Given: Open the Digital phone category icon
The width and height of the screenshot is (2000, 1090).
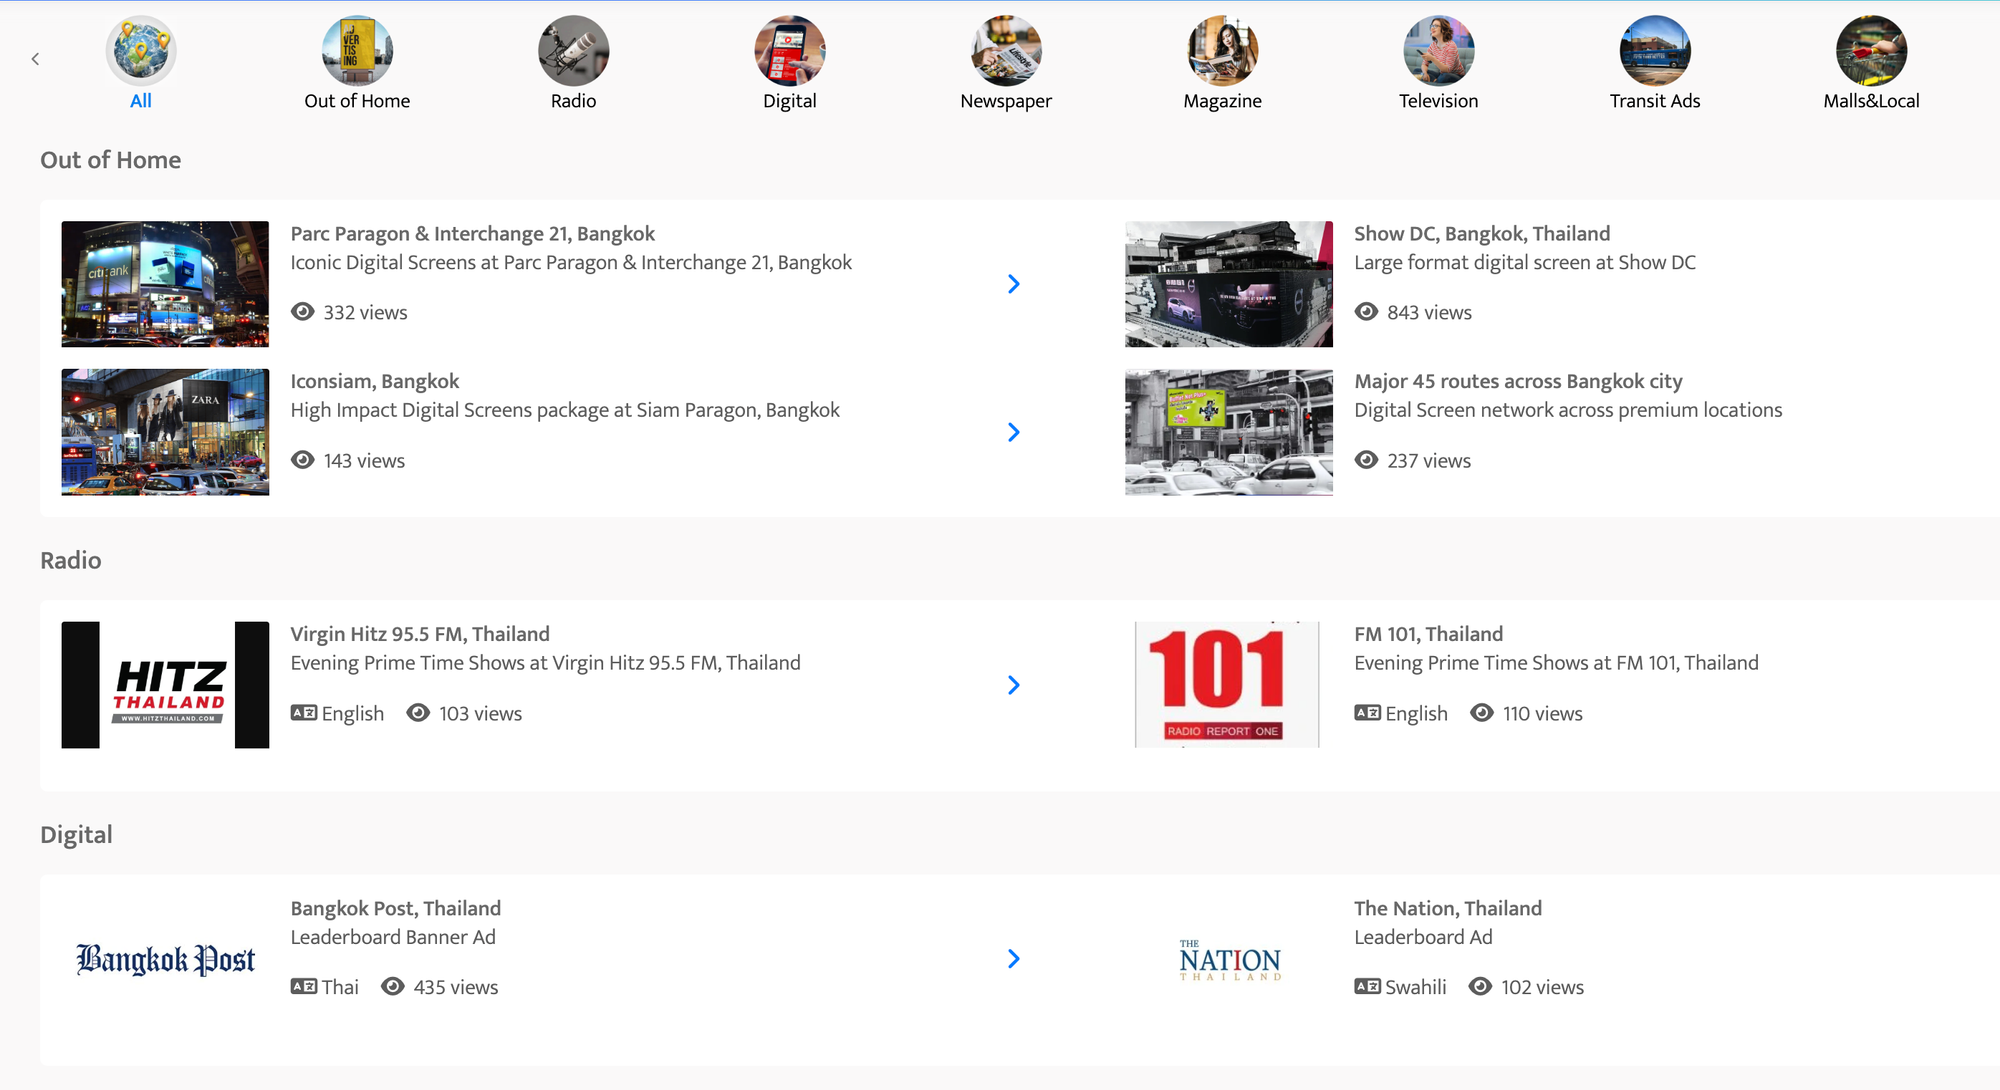Looking at the screenshot, I should tap(790, 51).
